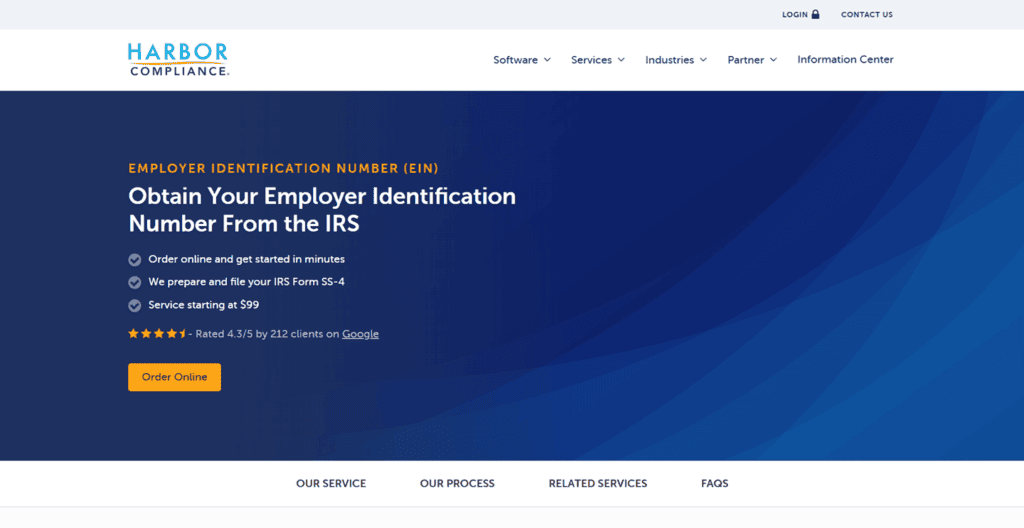This screenshot has height=528, width=1024.
Task: Open the Partner dropdown menu
Action: [752, 59]
